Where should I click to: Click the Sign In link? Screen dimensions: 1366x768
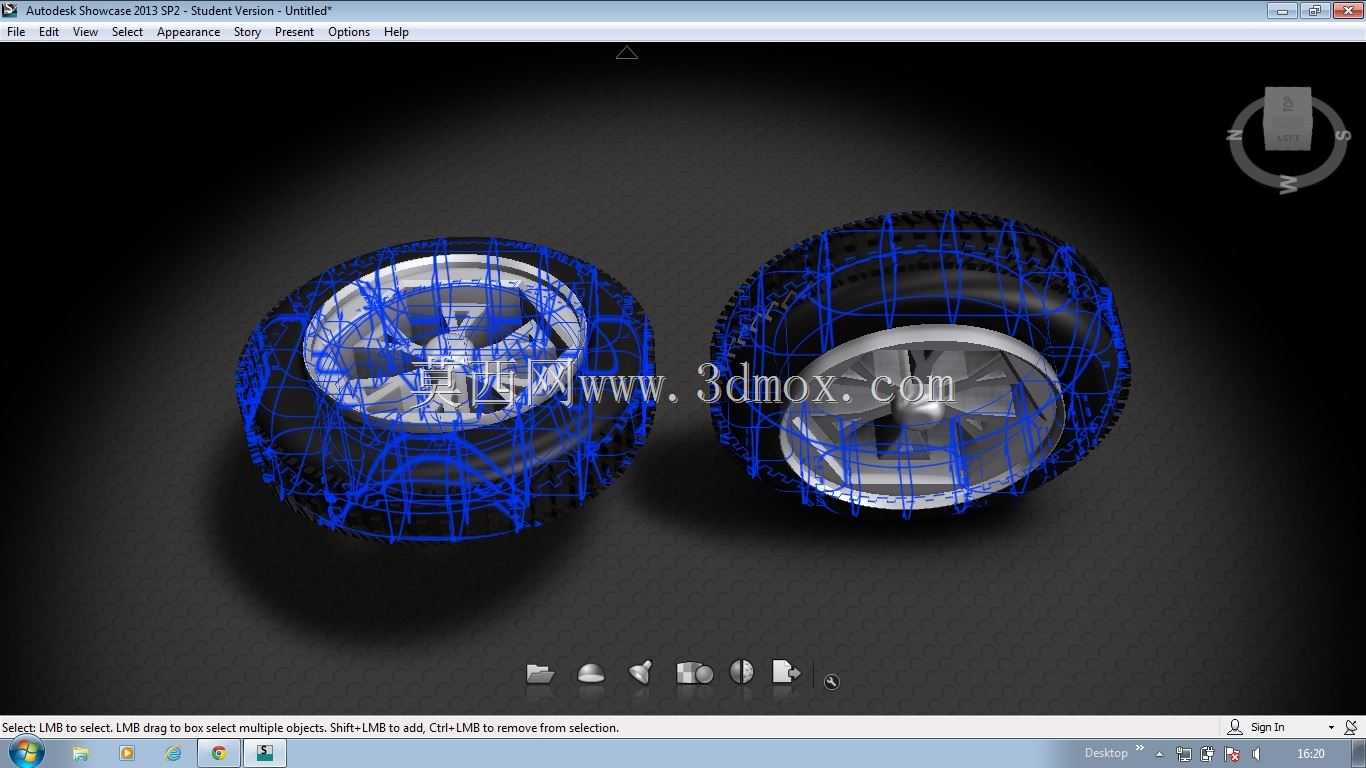tap(1267, 728)
